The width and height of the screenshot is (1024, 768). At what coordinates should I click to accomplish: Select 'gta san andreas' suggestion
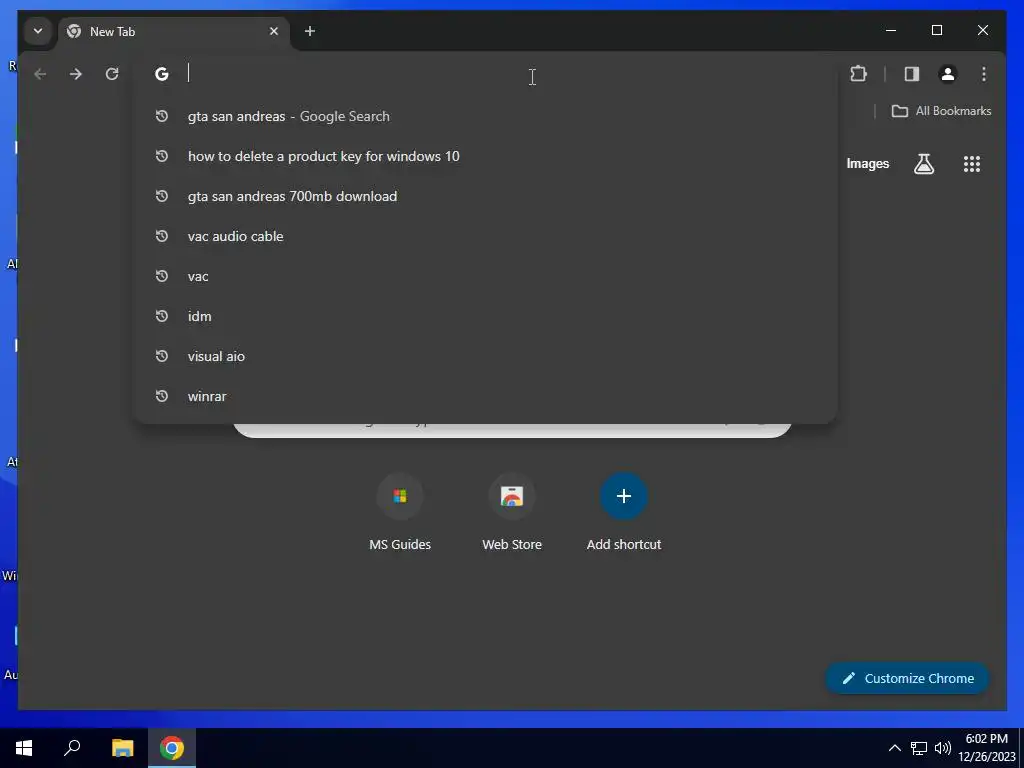(485, 116)
